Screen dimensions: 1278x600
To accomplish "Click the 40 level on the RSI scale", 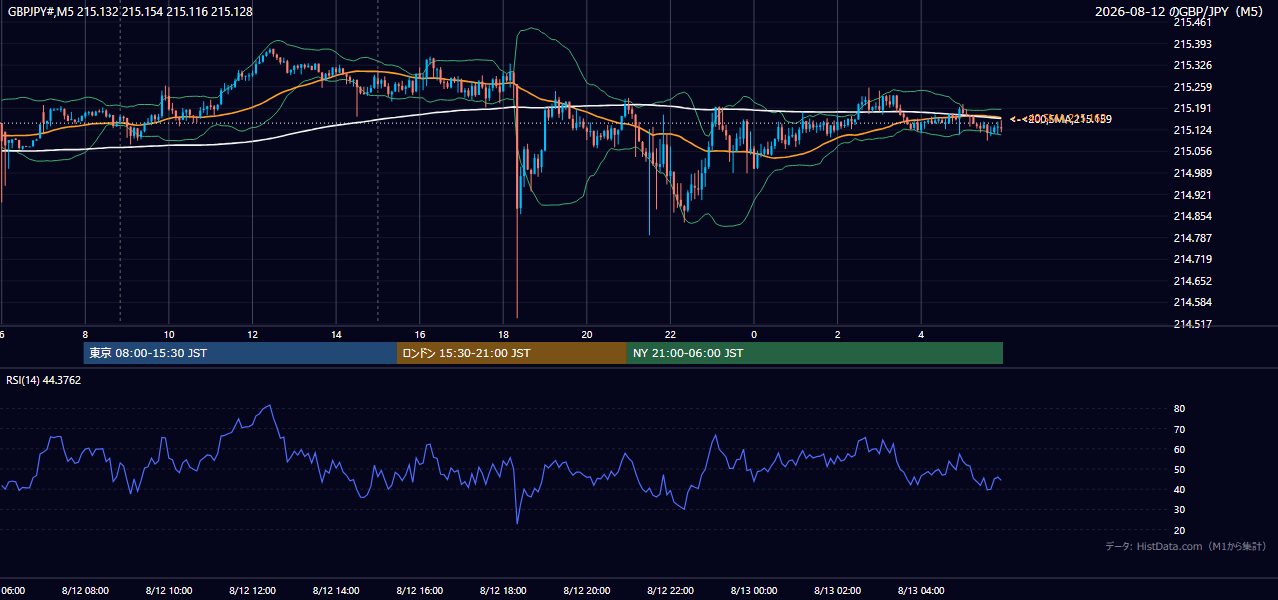I will 1179,489.
